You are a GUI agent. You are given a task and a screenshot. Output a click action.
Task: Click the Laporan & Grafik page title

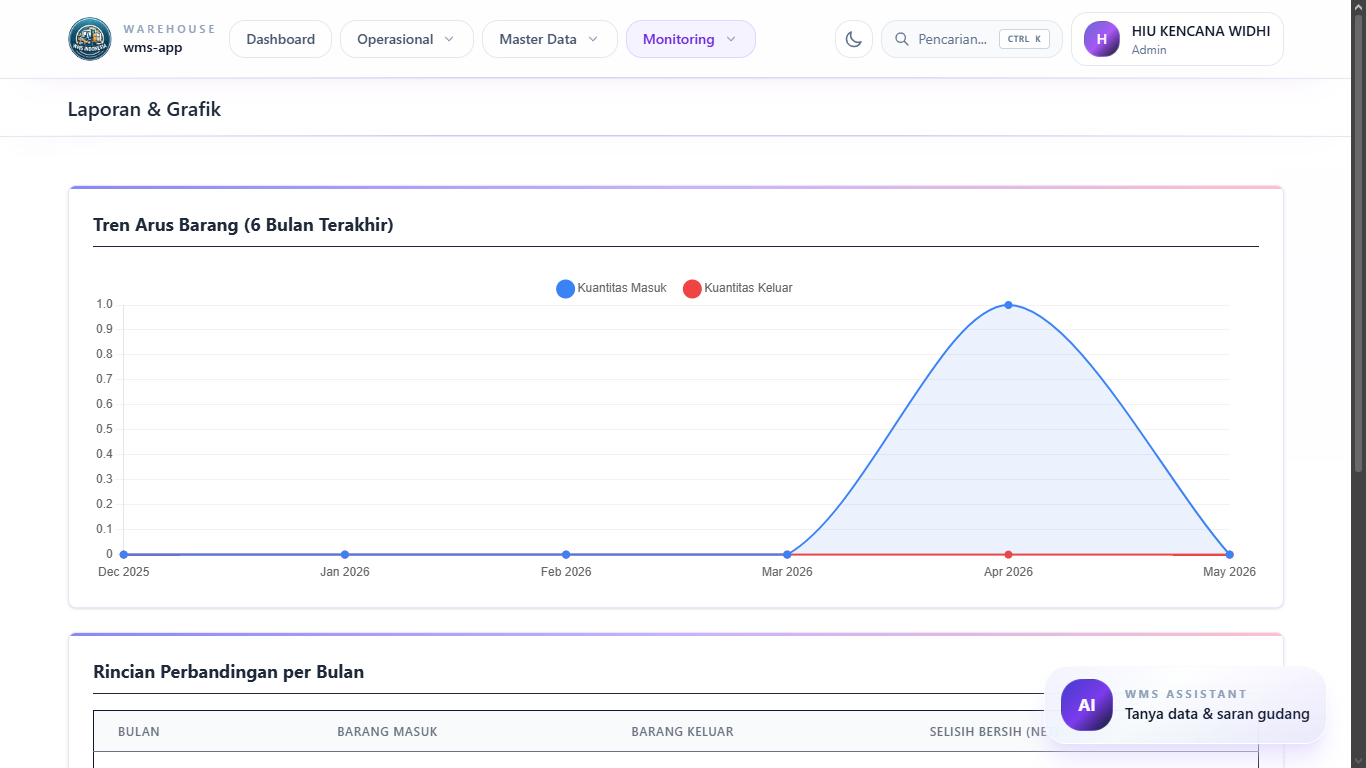[x=144, y=109]
